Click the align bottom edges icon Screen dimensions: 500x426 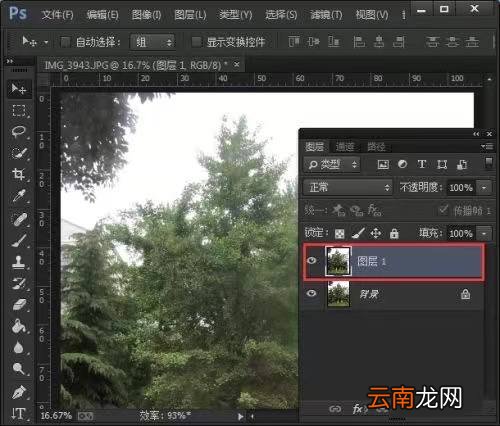(x=334, y=42)
